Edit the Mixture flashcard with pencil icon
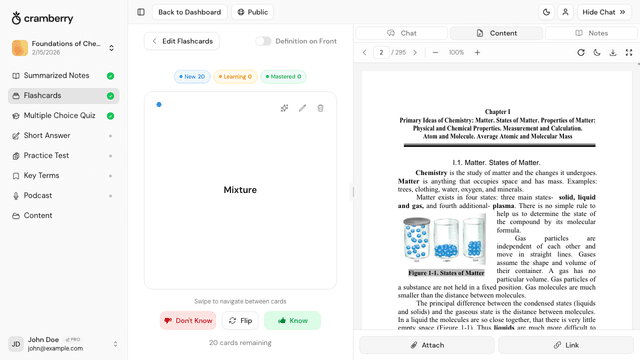 click(x=302, y=108)
